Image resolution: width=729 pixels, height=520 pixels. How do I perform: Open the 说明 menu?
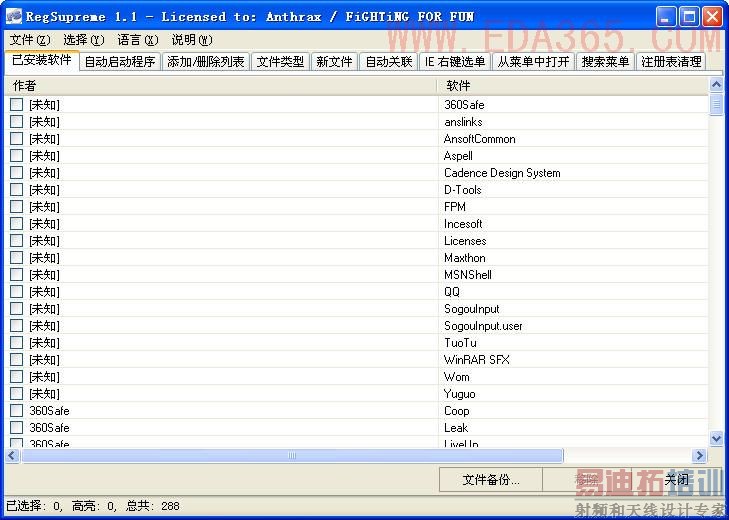click(192, 40)
